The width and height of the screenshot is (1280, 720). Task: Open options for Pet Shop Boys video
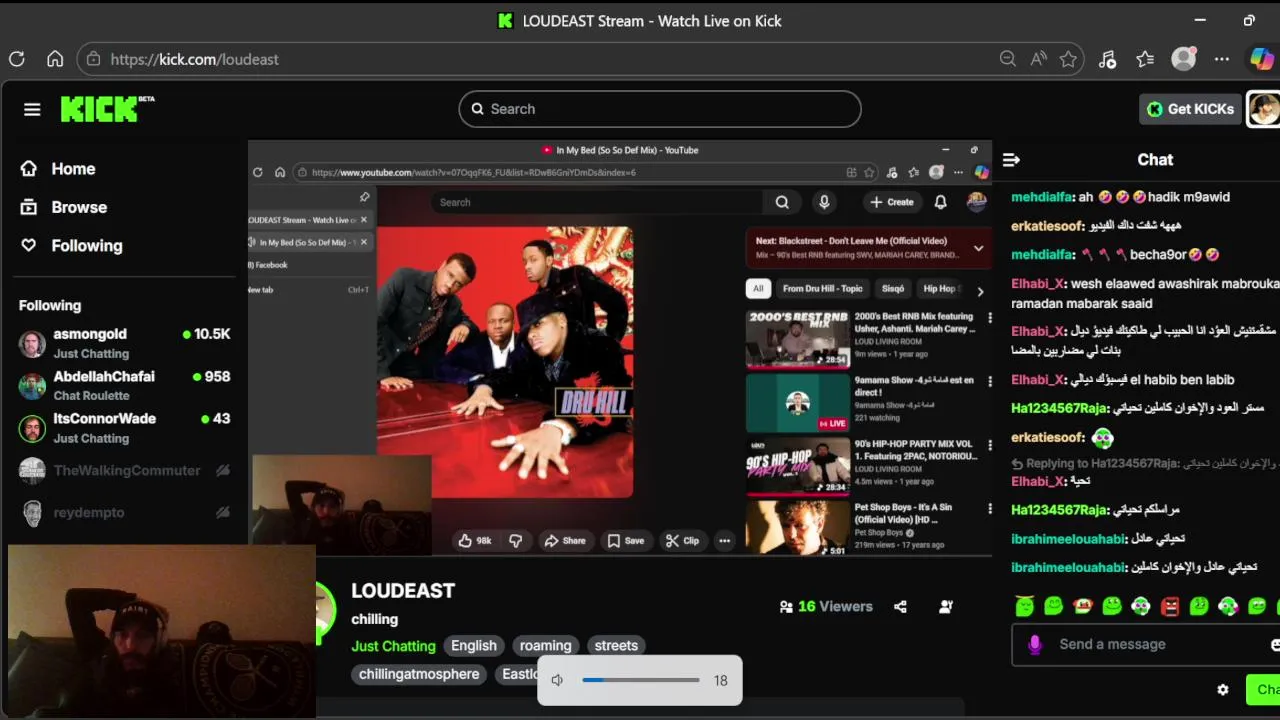click(990, 509)
